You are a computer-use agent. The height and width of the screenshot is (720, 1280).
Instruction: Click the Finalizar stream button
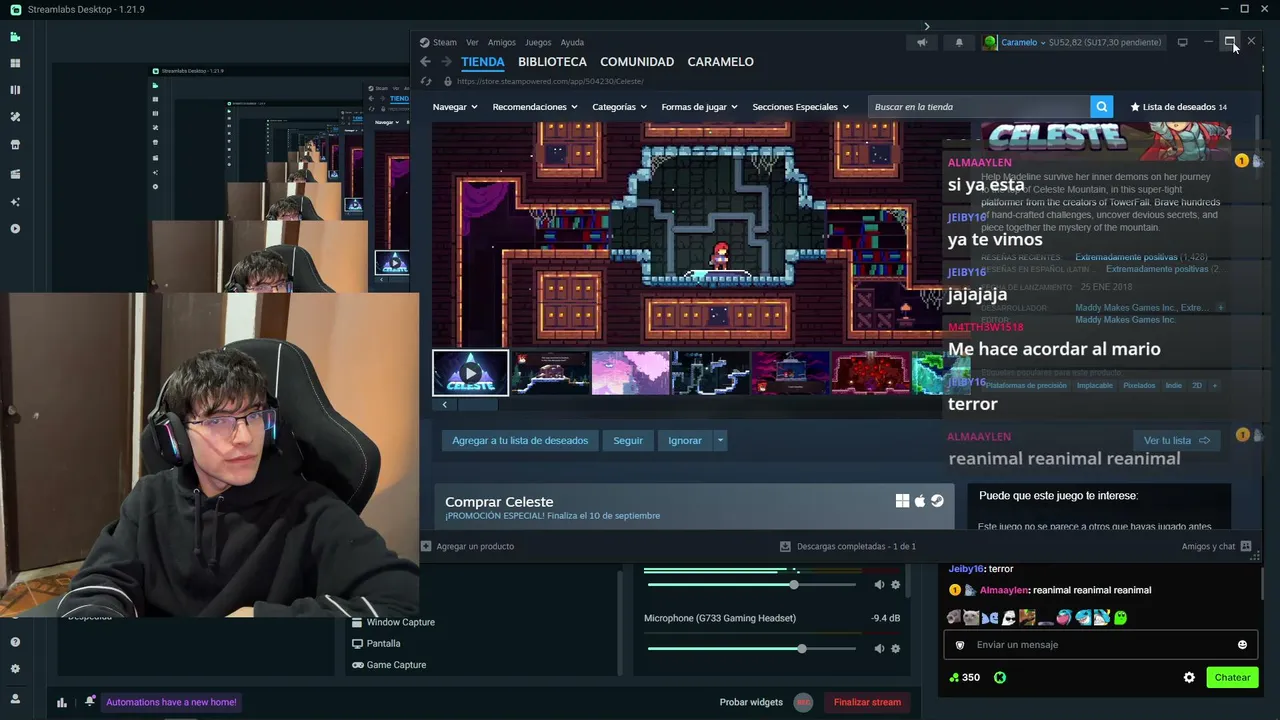[x=867, y=702]
